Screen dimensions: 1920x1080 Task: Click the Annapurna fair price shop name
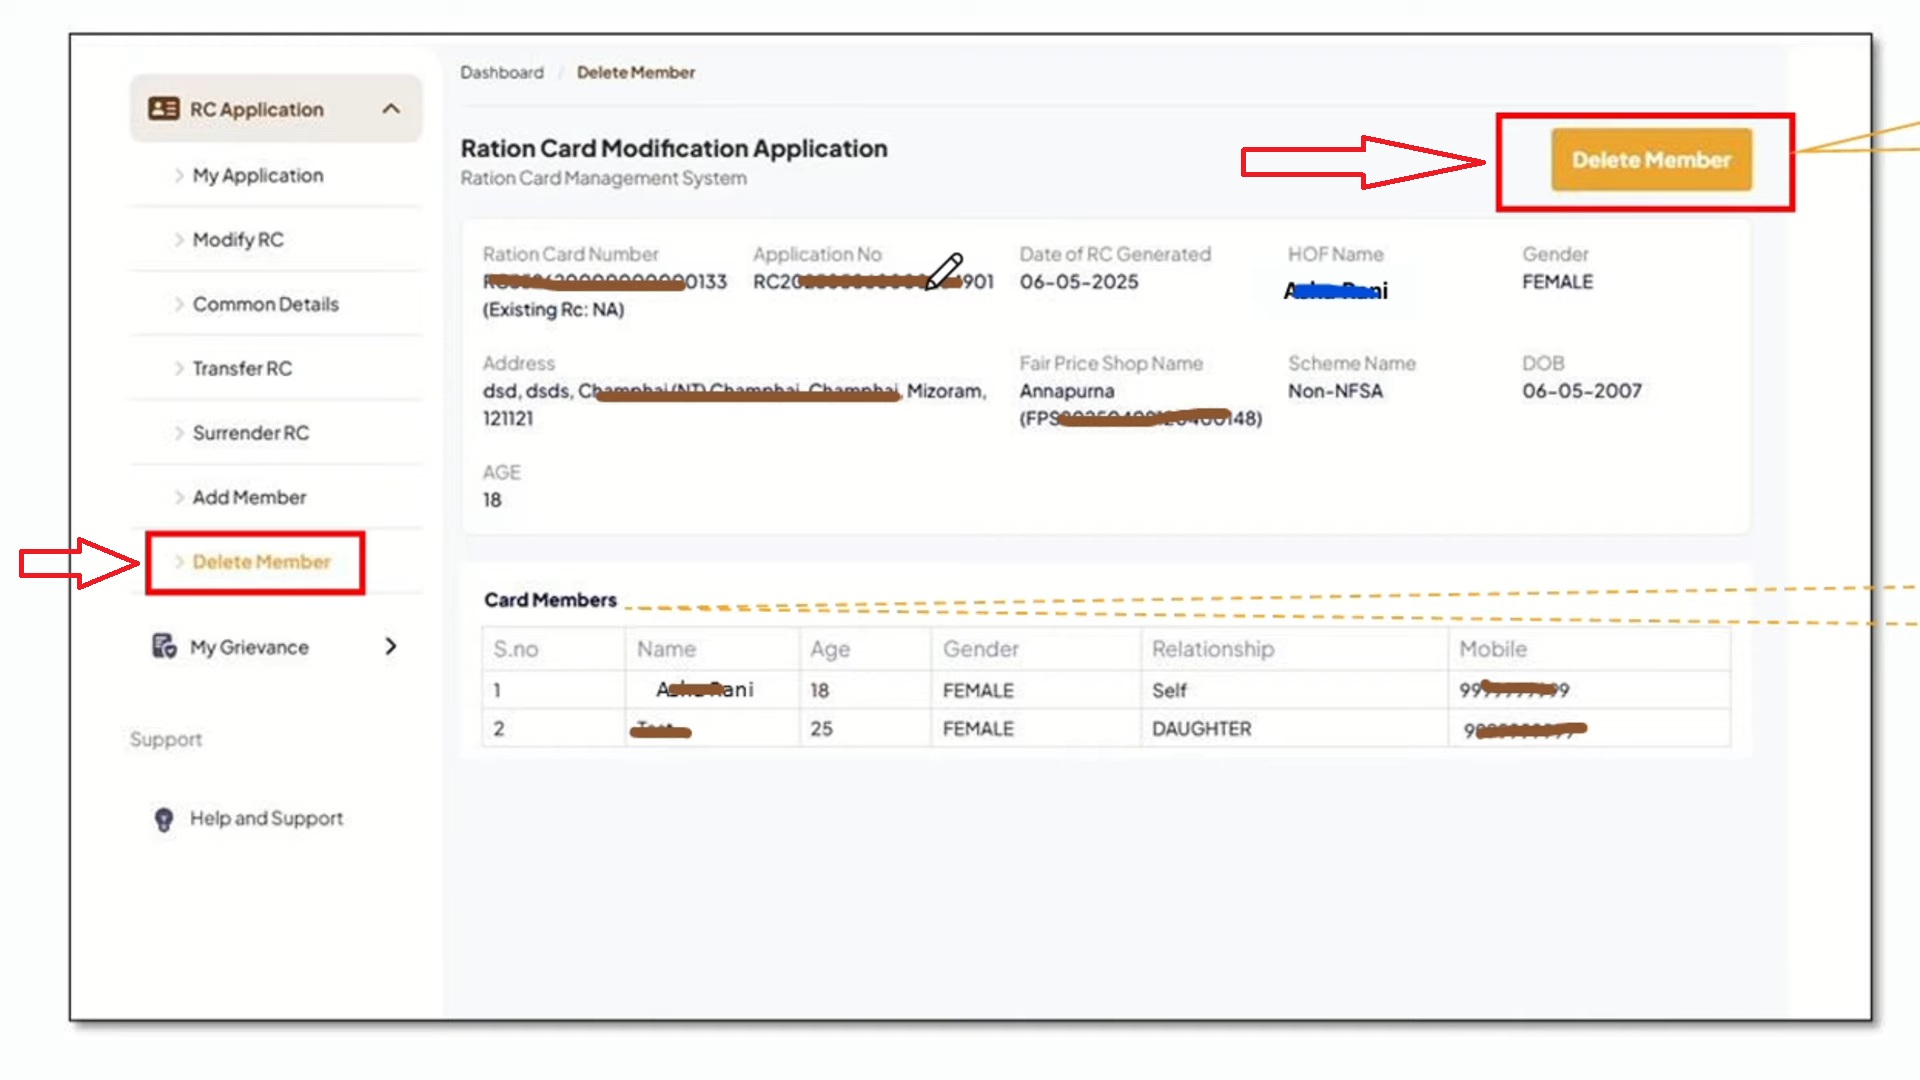click(x=1067, y=391)
